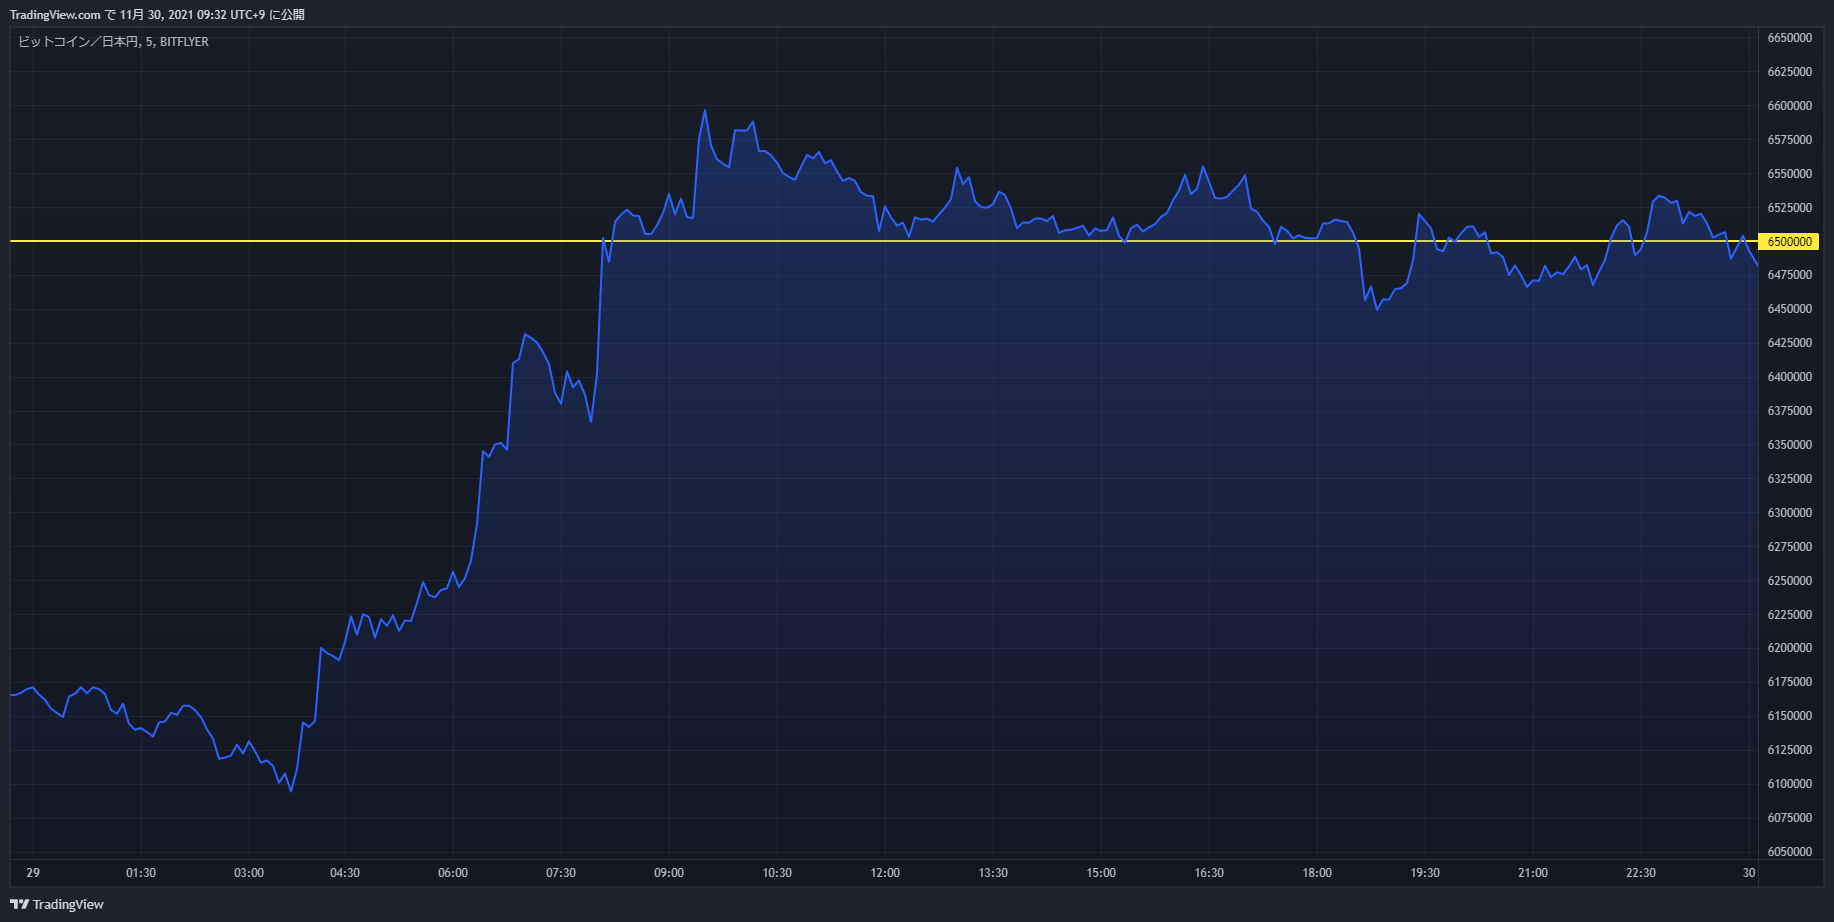Image resolution: width=1834 pixels, height=922 pixels.
Task: Click the 21:00 time axis label
Action: click(x=1533, y=873)
